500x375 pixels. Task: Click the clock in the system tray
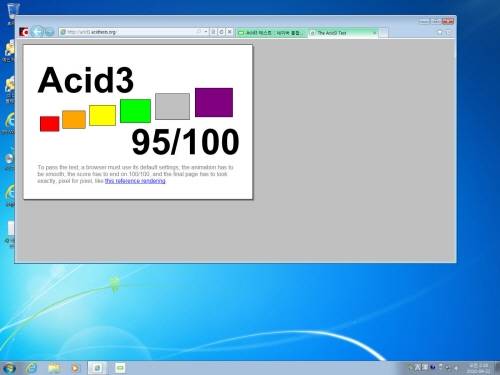pos(478,368)
